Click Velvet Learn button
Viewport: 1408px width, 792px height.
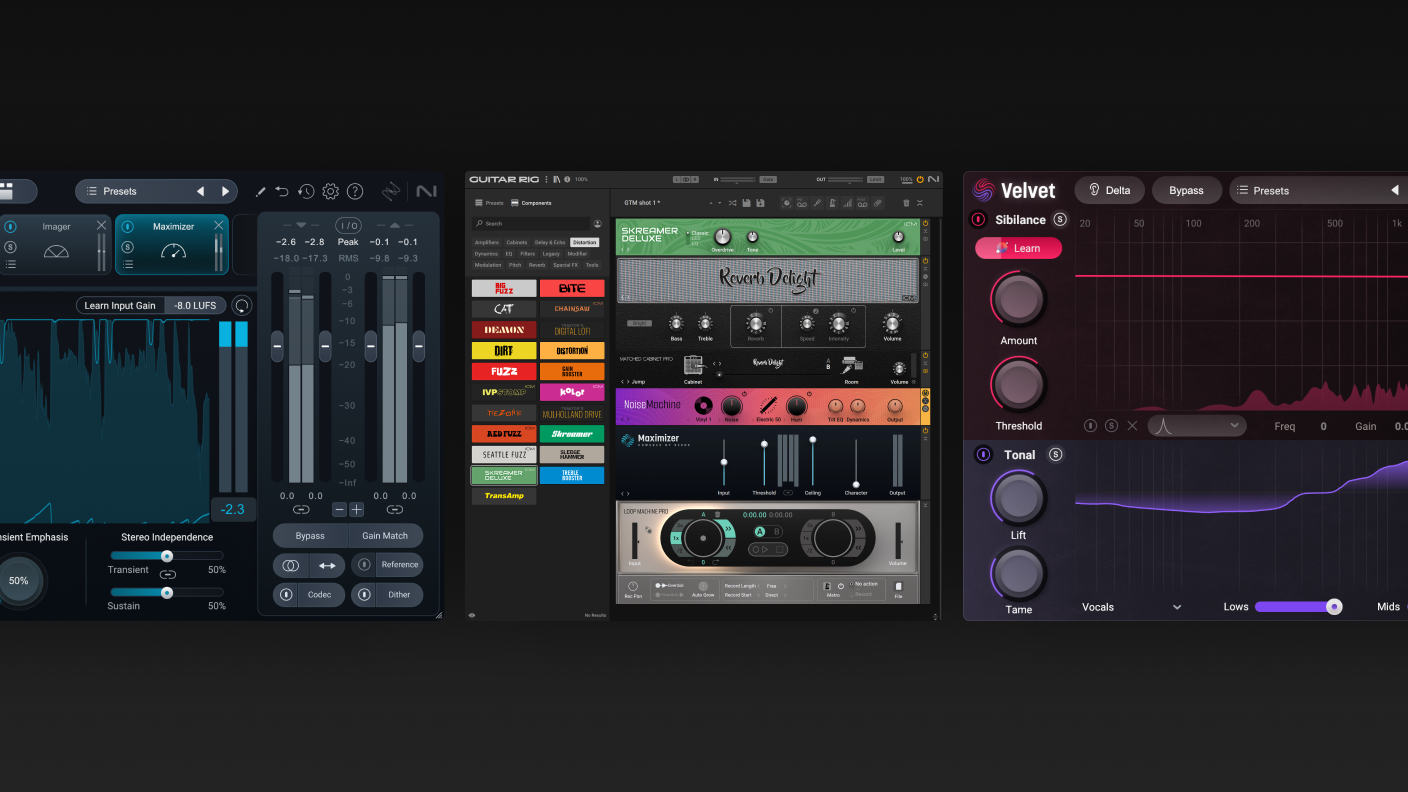[1019, 248]
